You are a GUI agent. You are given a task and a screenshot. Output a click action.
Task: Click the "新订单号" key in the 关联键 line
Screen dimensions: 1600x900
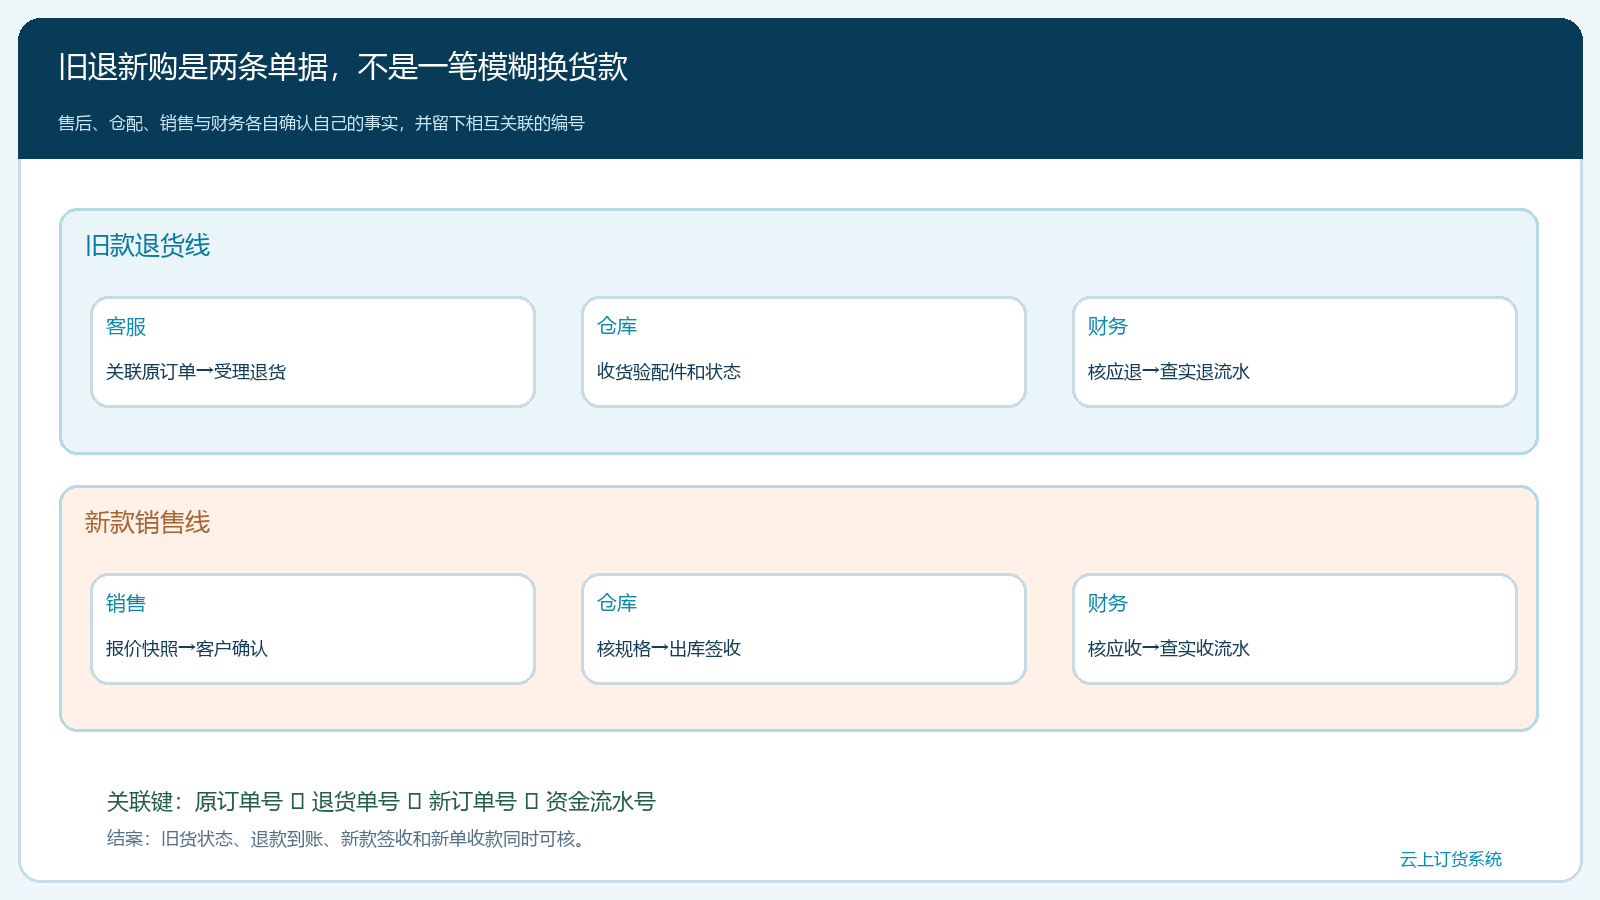(473, 802)
